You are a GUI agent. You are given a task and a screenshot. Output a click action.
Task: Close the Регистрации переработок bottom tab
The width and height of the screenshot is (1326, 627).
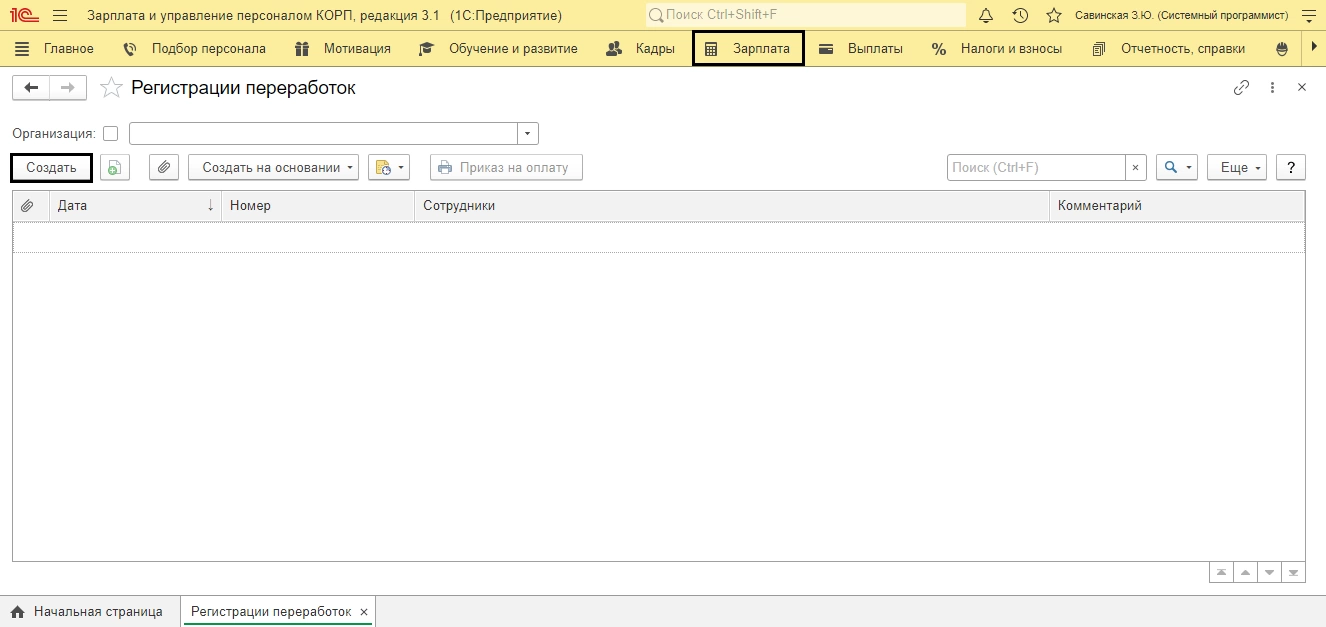[x=364, y=612]
